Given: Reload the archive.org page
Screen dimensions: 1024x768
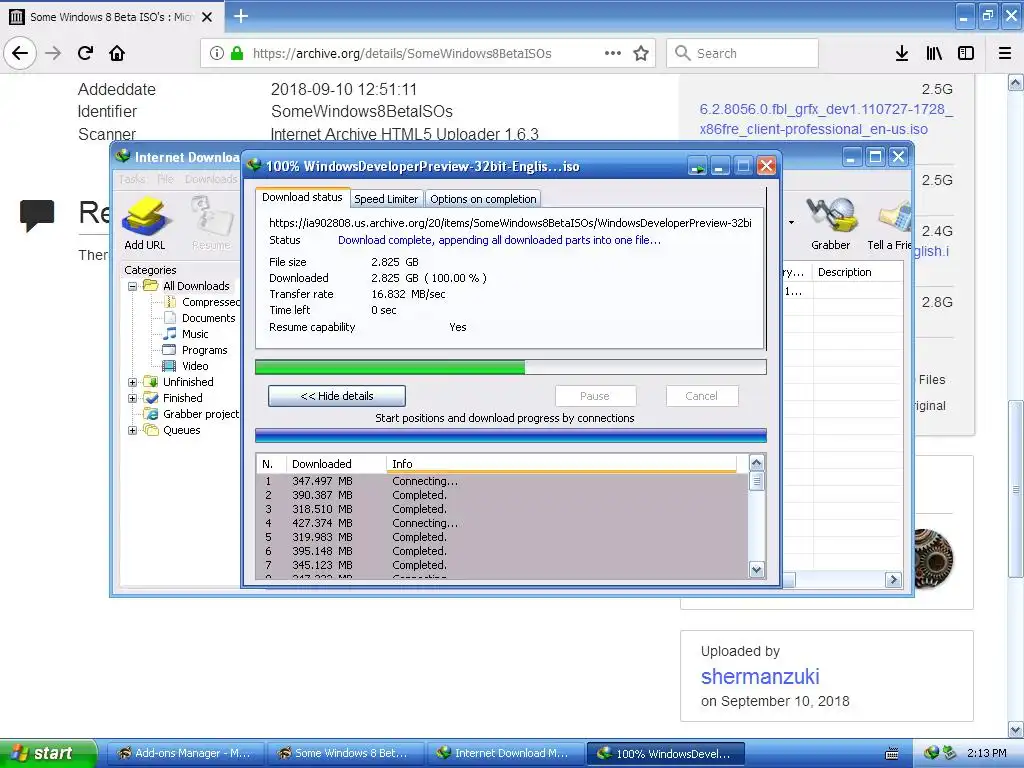Looking at the screenshot, I should [x=85, y=53].
